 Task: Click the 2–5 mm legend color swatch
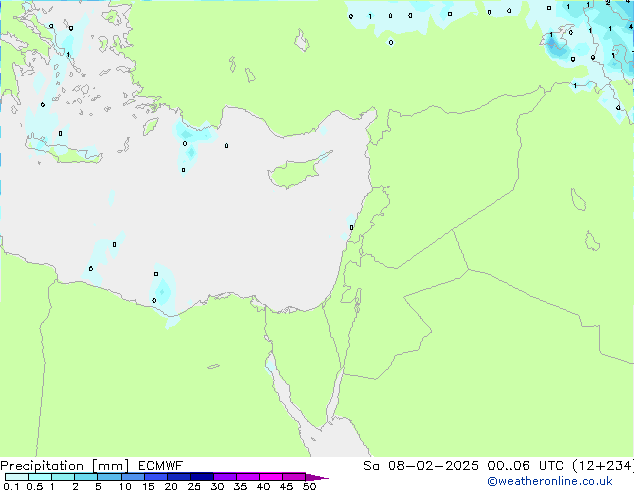pyautogui.click(x=86, y=477)
